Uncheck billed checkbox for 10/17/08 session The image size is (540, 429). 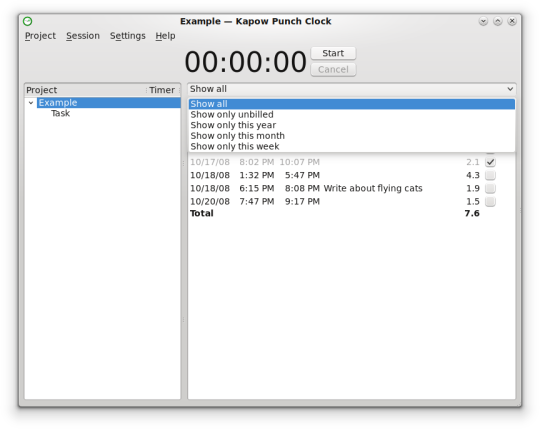(490, 162)
